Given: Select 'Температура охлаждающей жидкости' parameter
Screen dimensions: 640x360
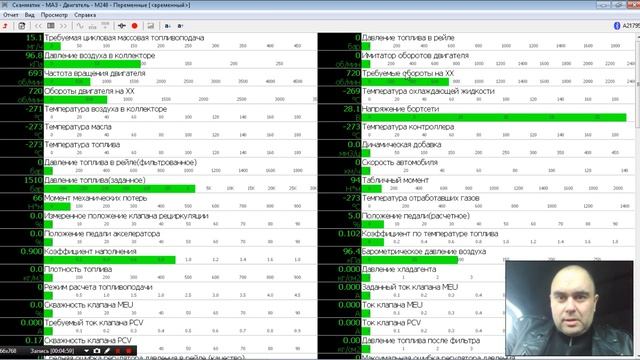Looking at the screenshot, I should pos(428,91).
